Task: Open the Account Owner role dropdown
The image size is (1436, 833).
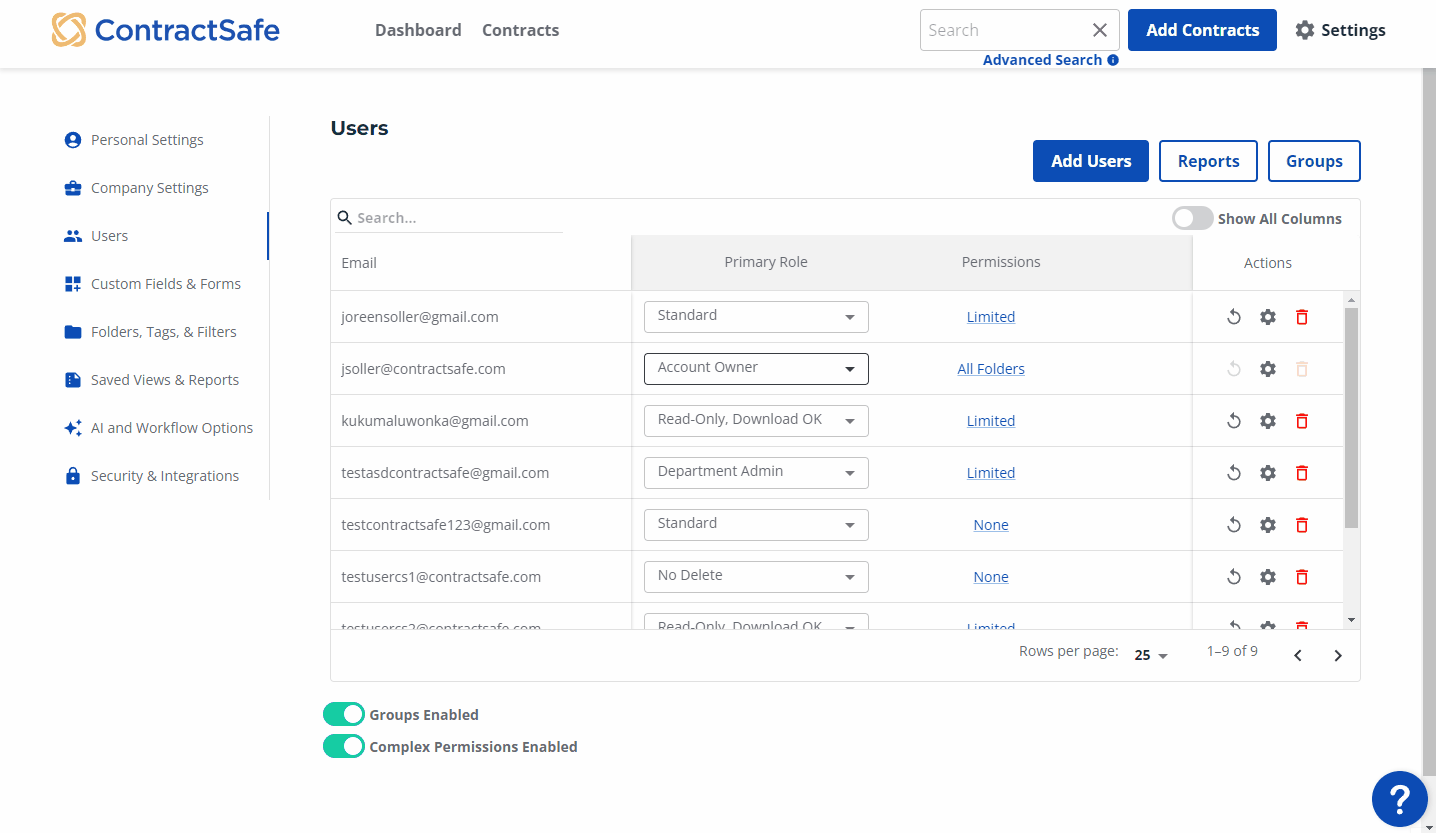Action: (756, 369)
